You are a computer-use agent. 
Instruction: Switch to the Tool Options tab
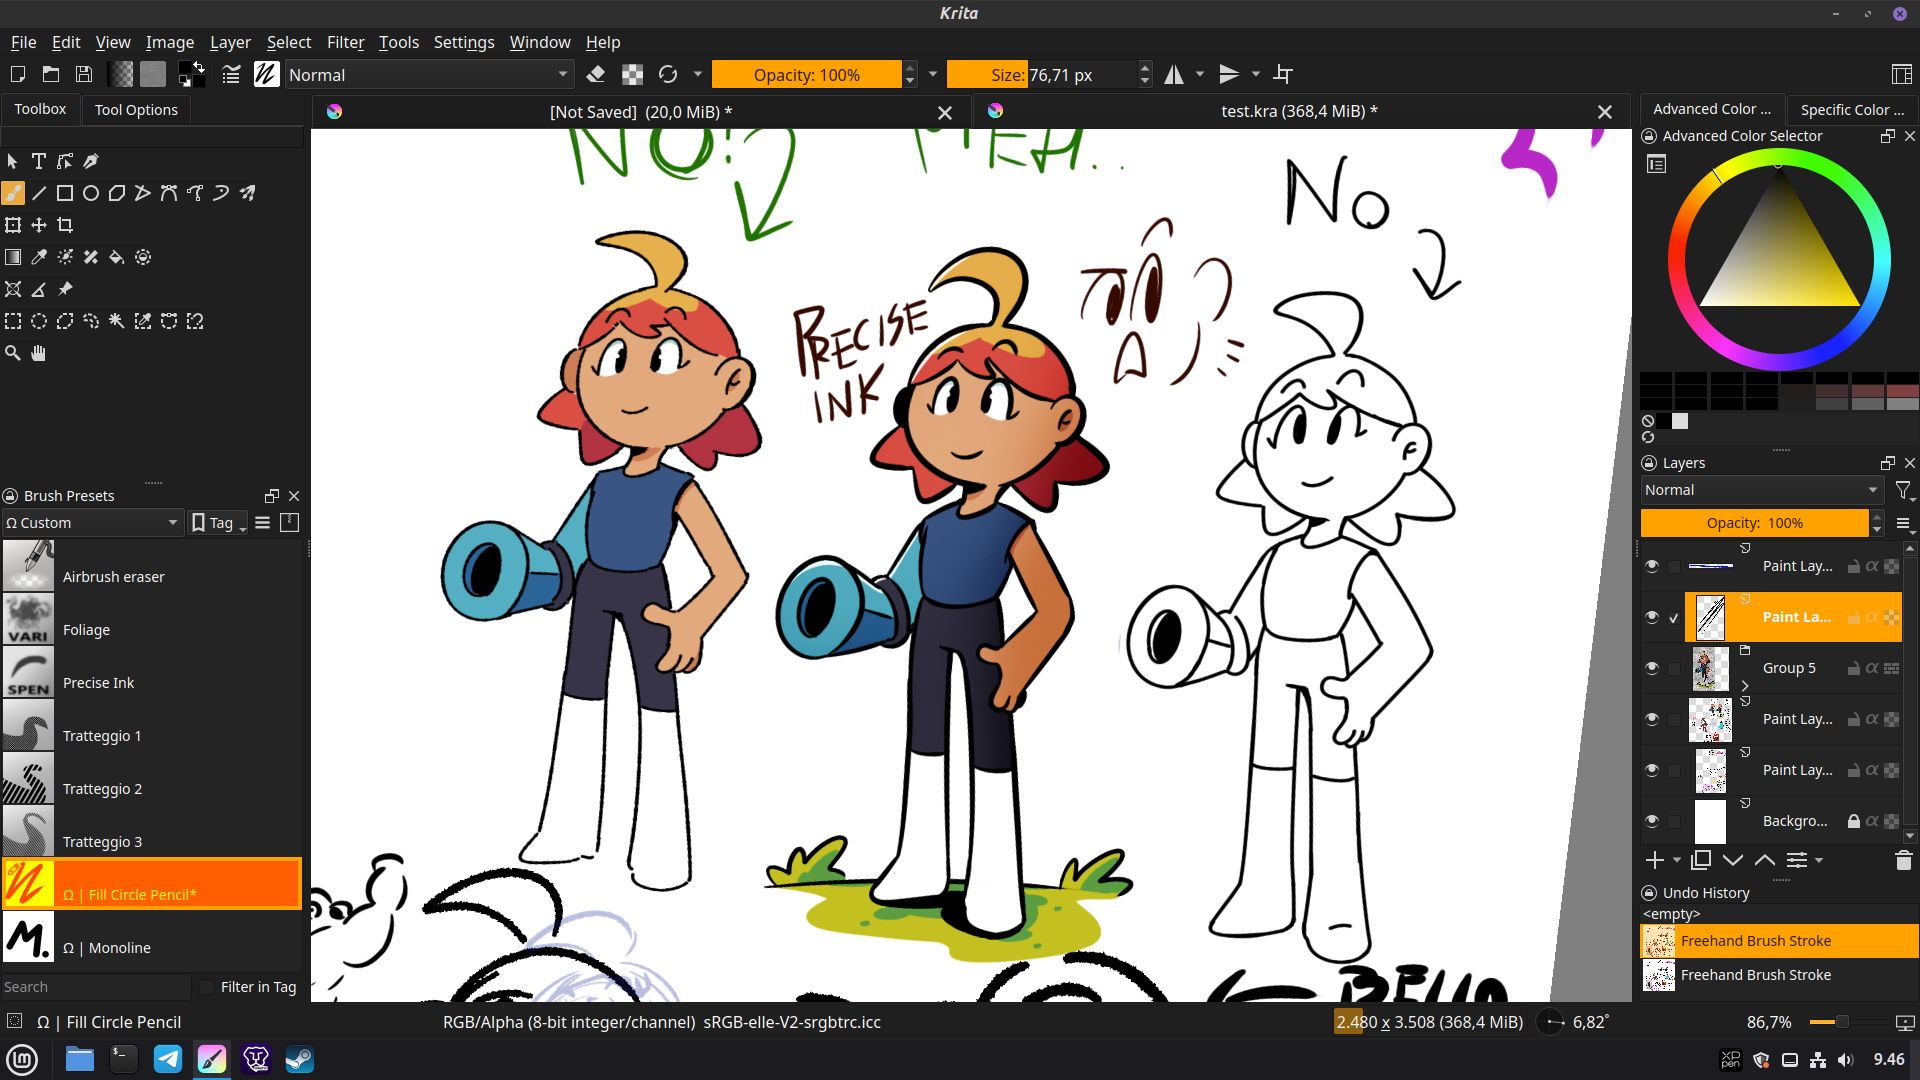point(136,110)
